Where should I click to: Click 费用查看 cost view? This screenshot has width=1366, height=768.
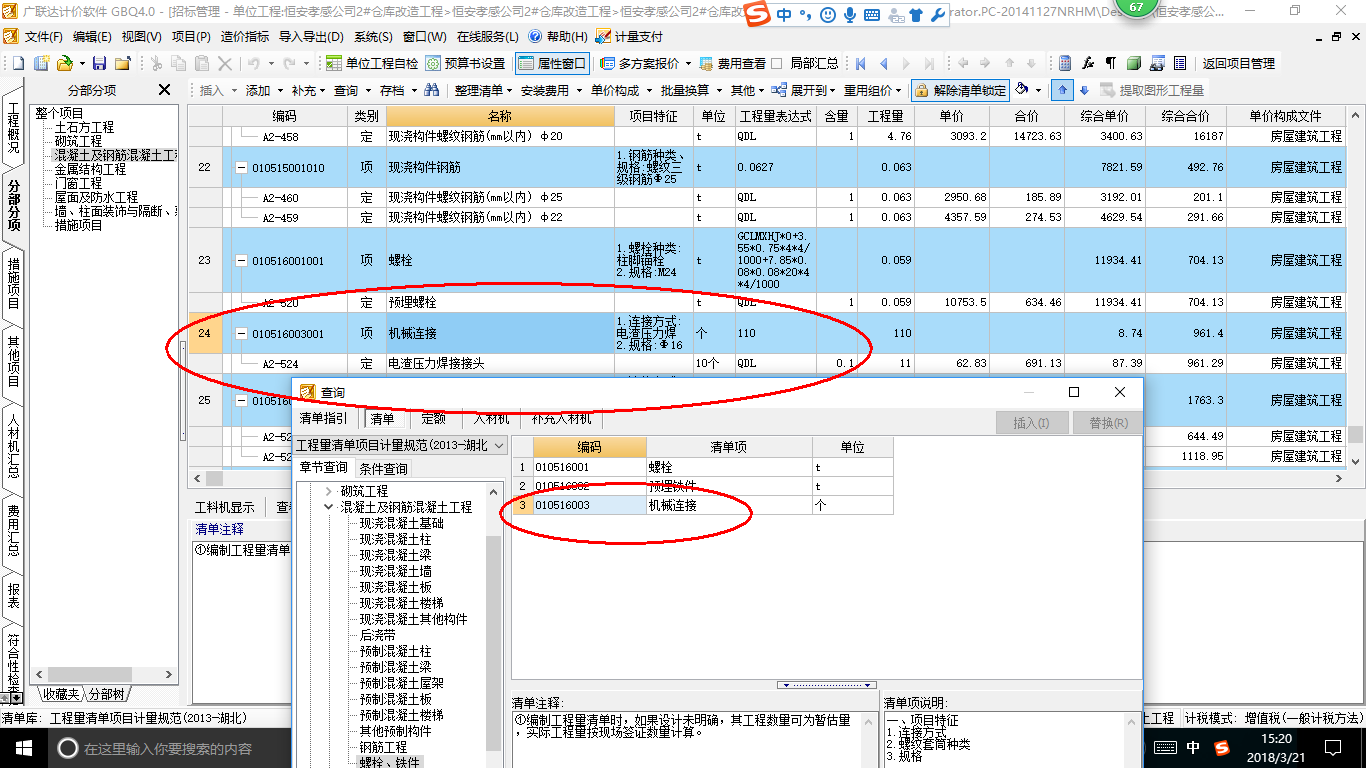point(733,63)
